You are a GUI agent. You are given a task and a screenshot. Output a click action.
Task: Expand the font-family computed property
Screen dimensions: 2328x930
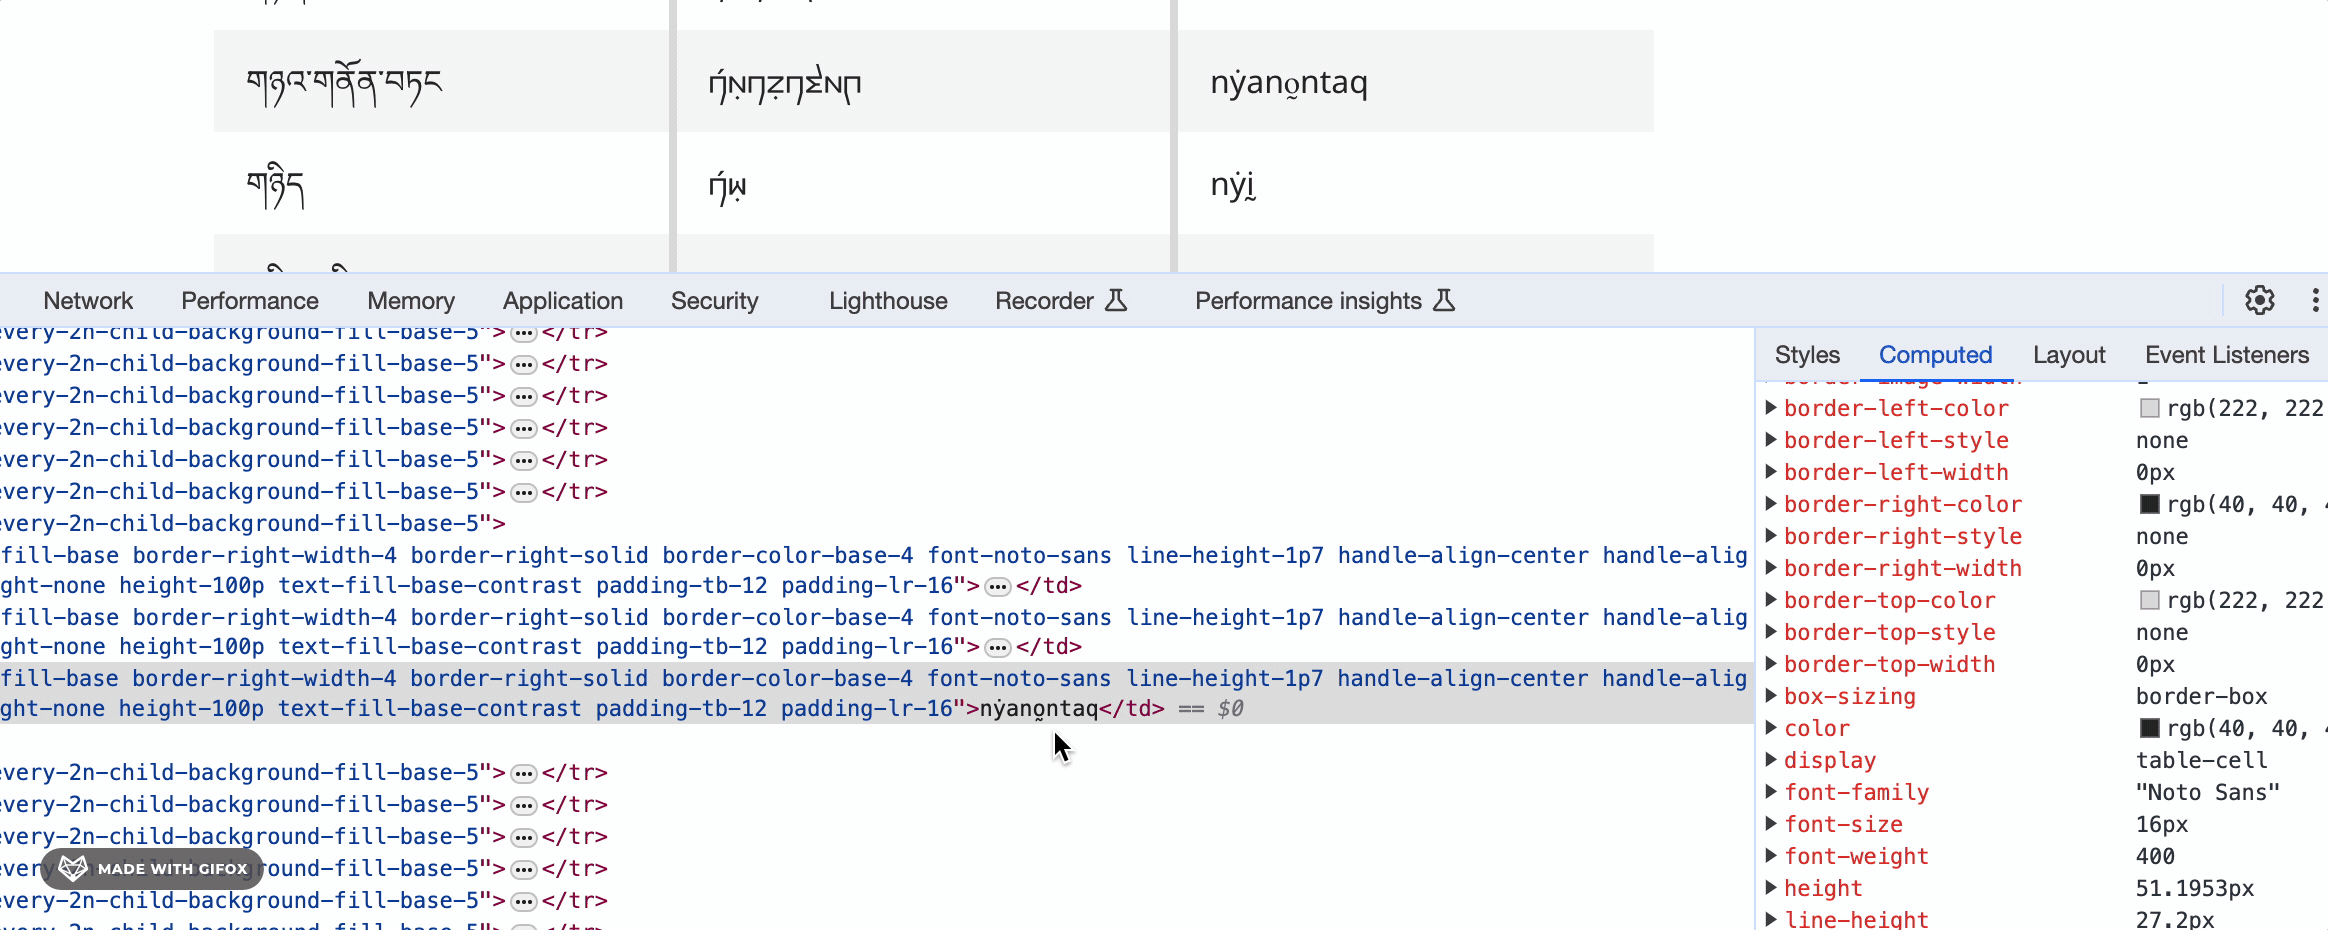tap(1772, 792)
